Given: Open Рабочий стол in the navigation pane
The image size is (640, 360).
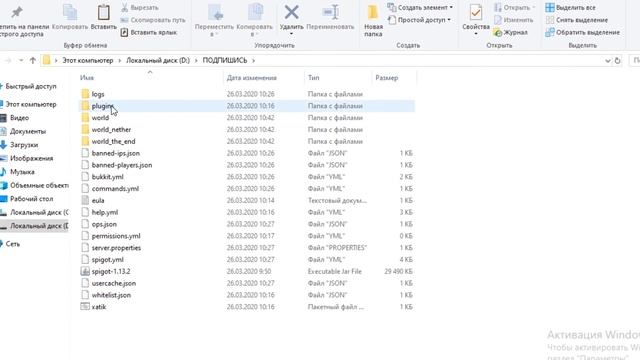Looking at the screenshot, I should point(31,199).
